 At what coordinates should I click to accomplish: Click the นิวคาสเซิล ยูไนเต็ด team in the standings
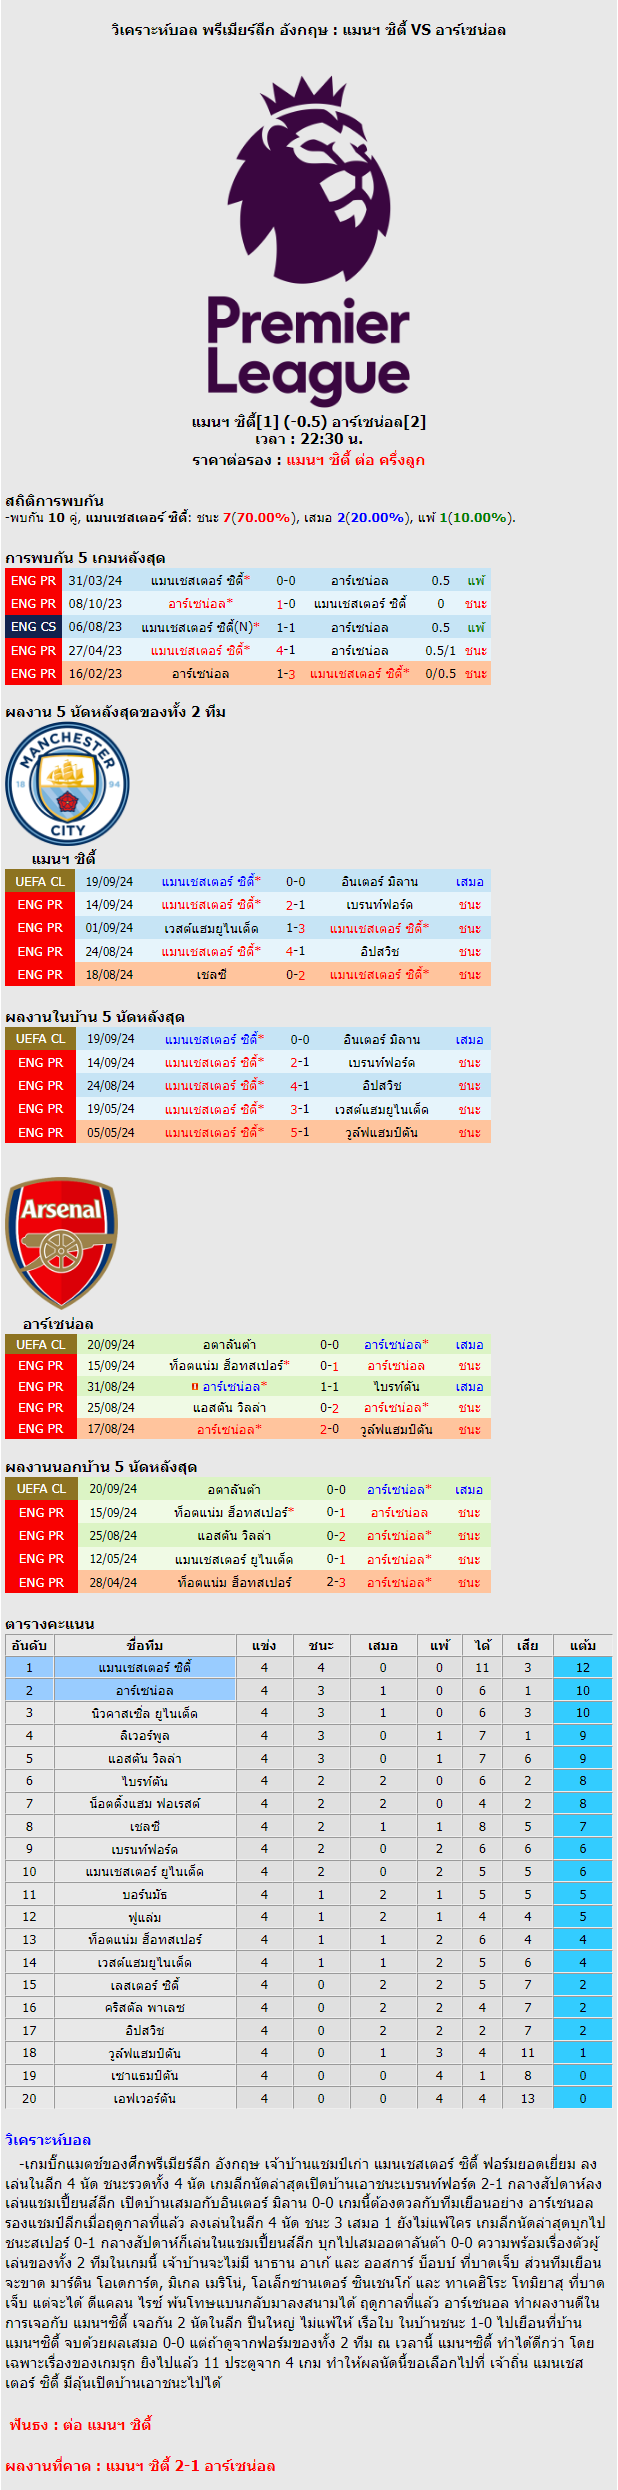click(145, 1713)
